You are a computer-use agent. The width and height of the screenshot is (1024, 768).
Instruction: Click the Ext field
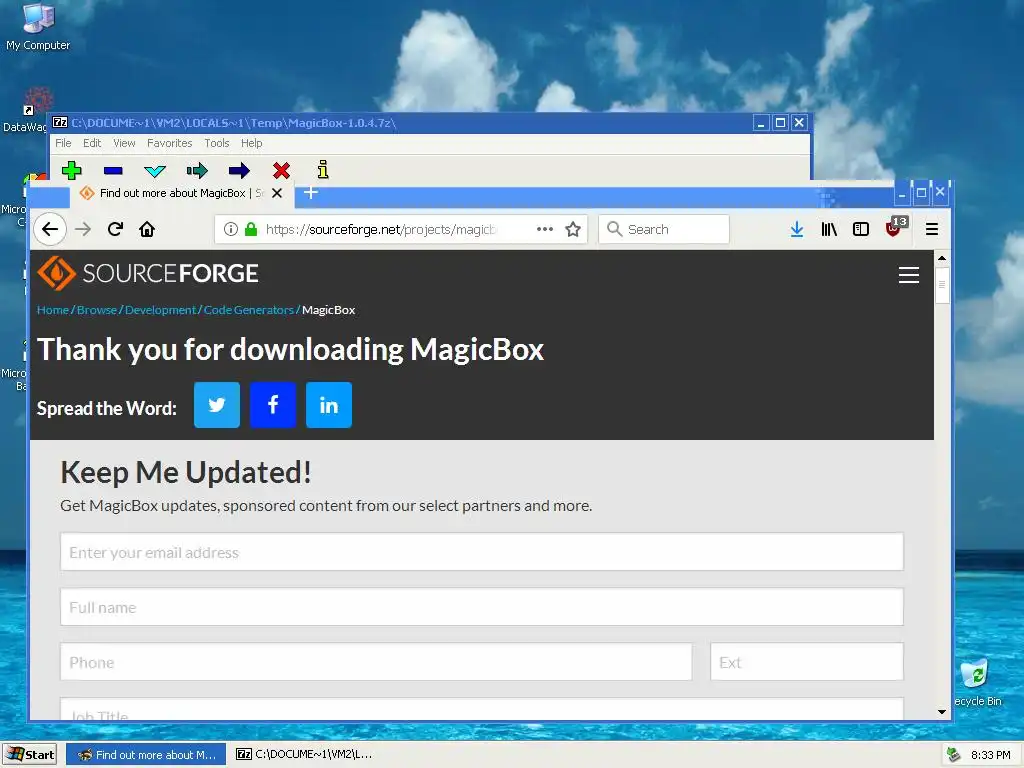click(x=807, y=662)
